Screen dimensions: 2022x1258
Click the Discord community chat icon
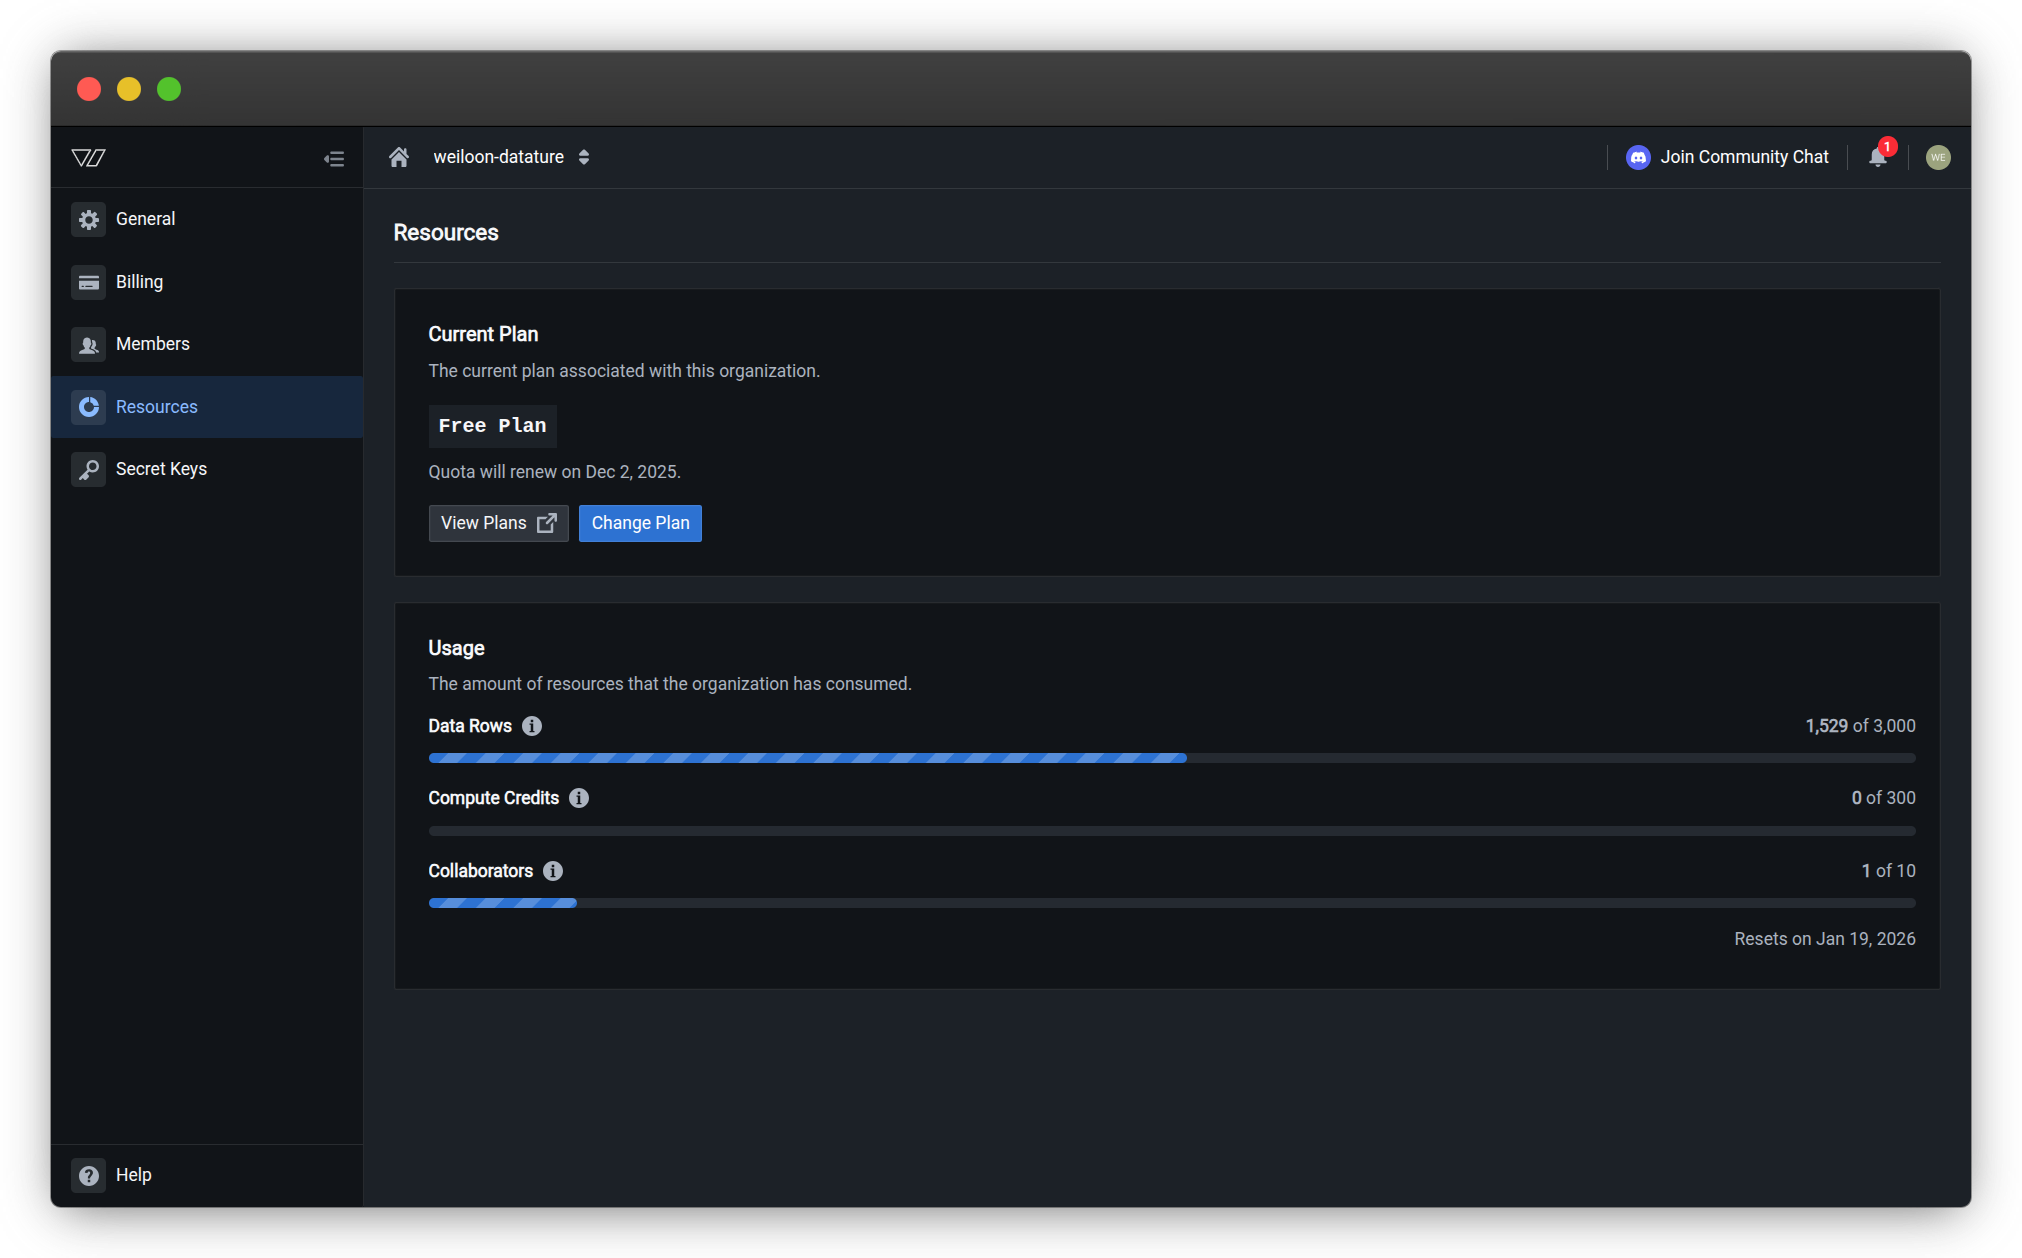1638,157
